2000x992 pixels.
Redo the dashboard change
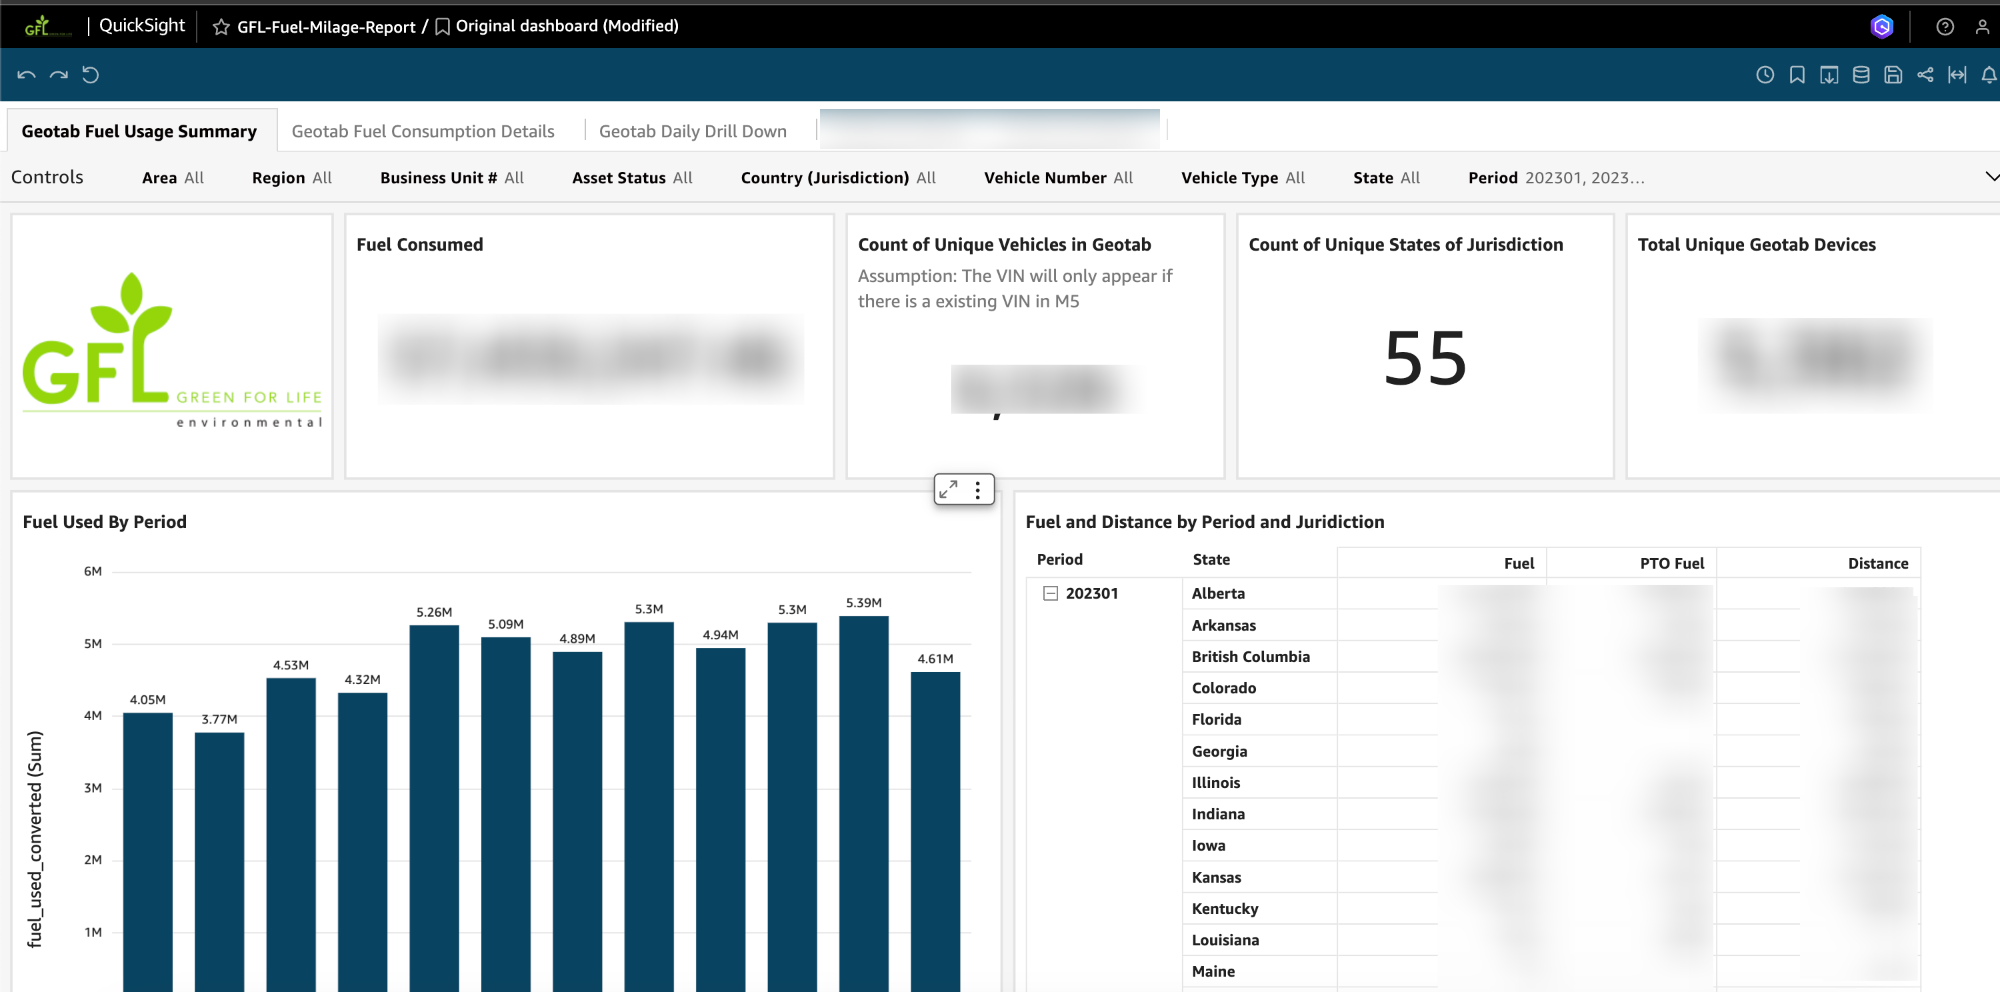(59, 75)
